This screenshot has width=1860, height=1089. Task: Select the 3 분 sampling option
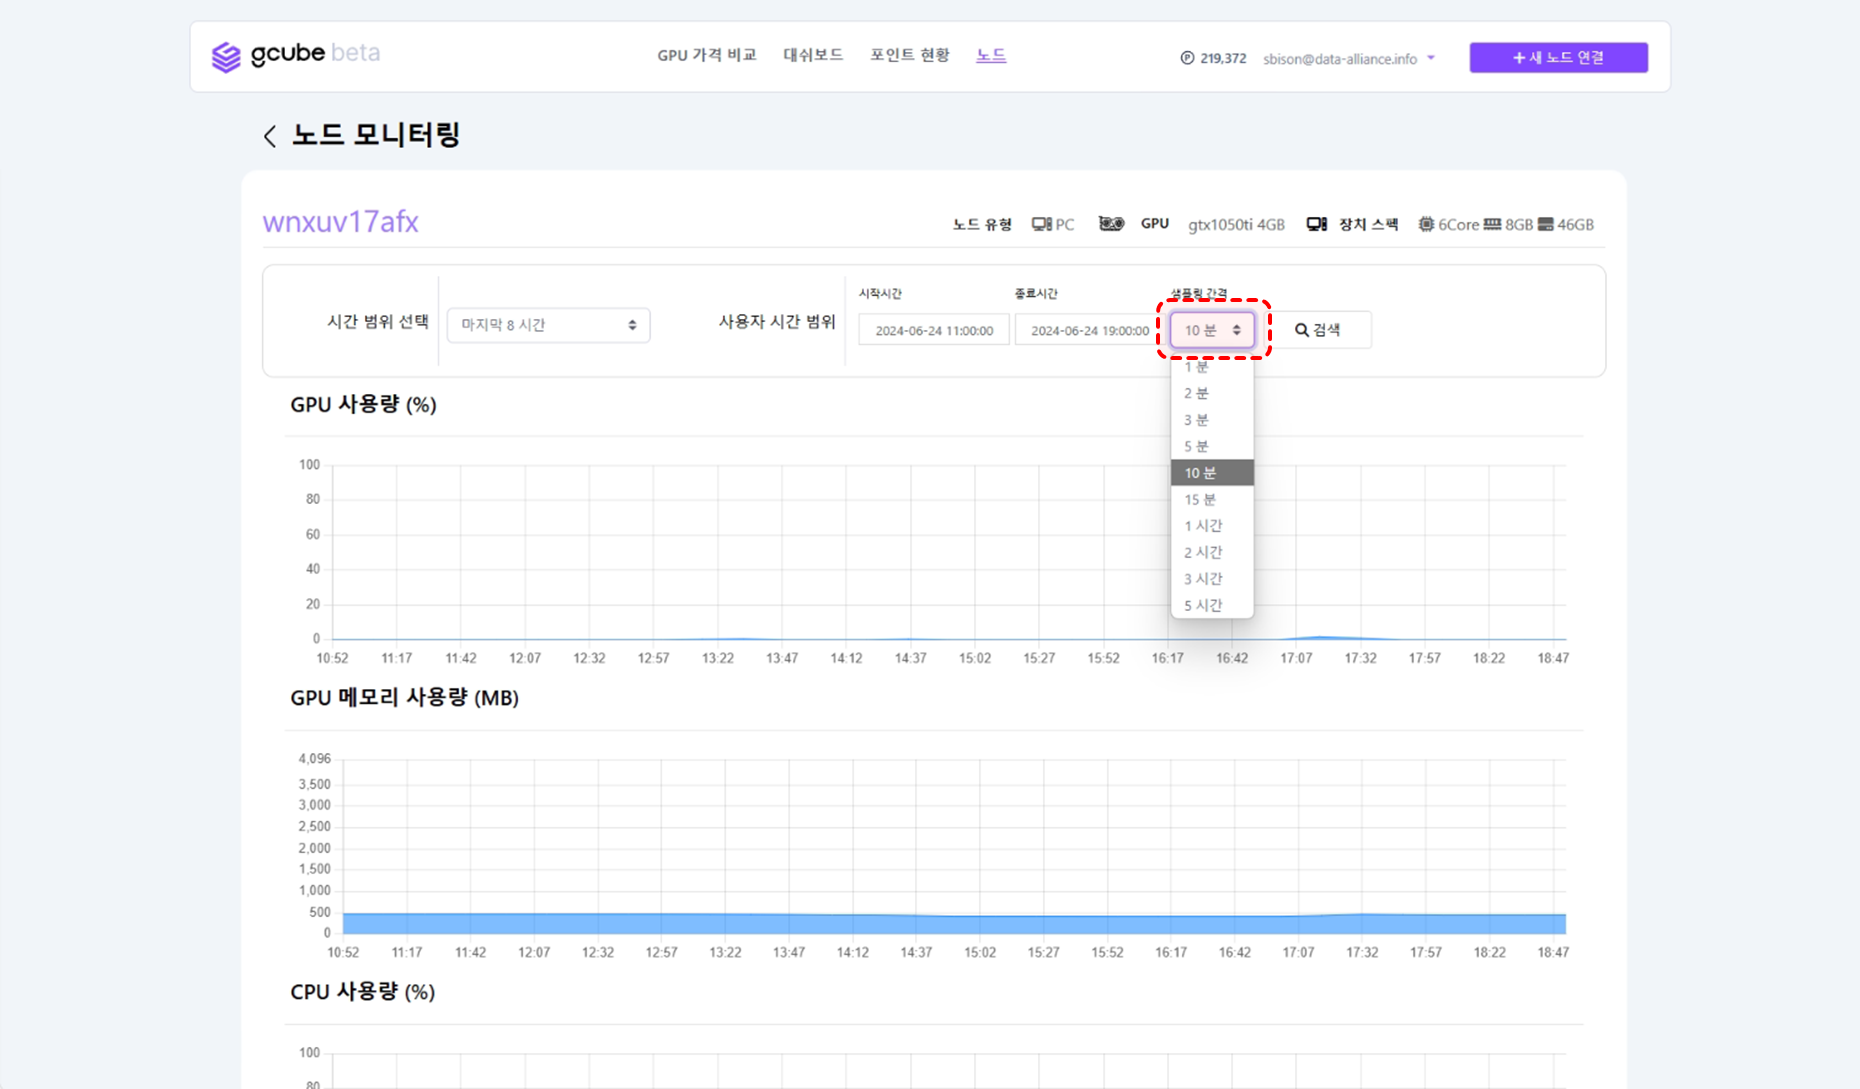[1212, 420]
